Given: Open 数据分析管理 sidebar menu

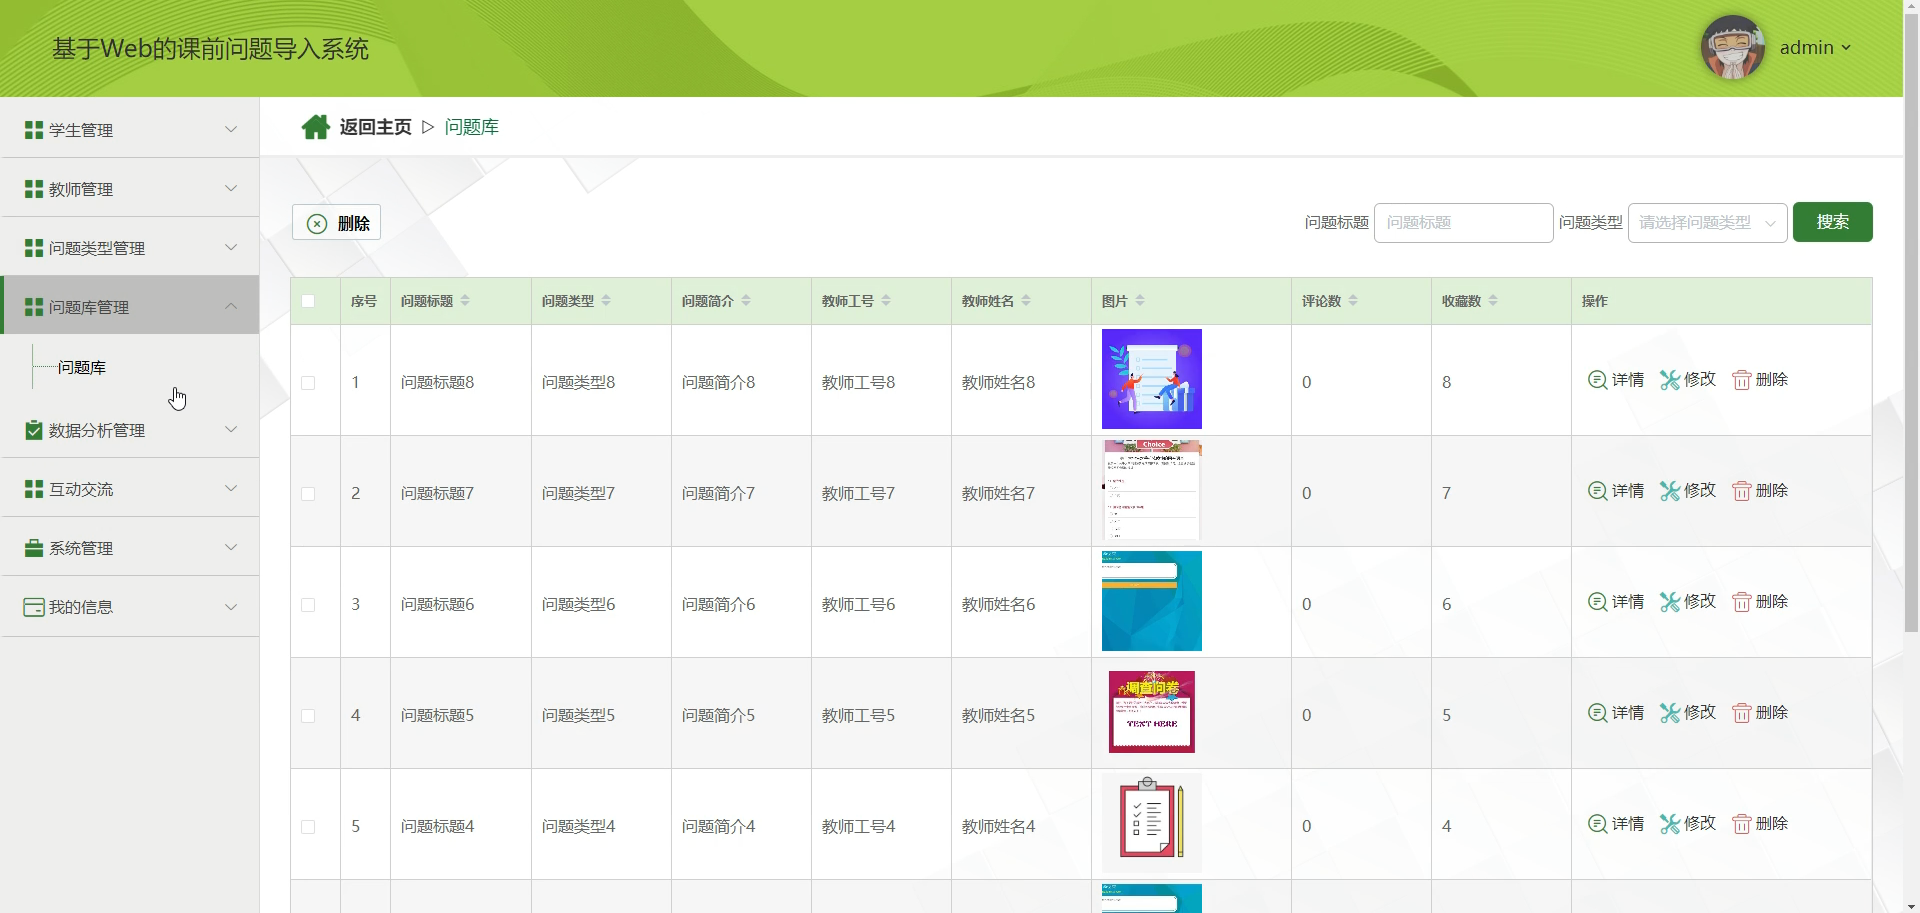Looking at the screenshot, I should [130, 429].
